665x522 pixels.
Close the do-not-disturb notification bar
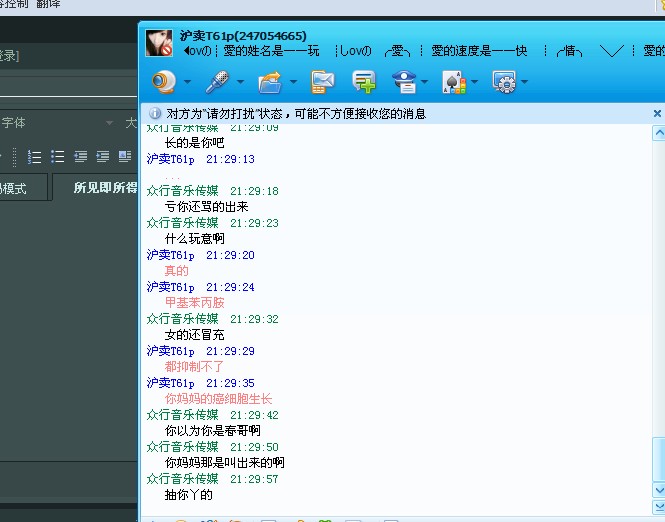657,114
